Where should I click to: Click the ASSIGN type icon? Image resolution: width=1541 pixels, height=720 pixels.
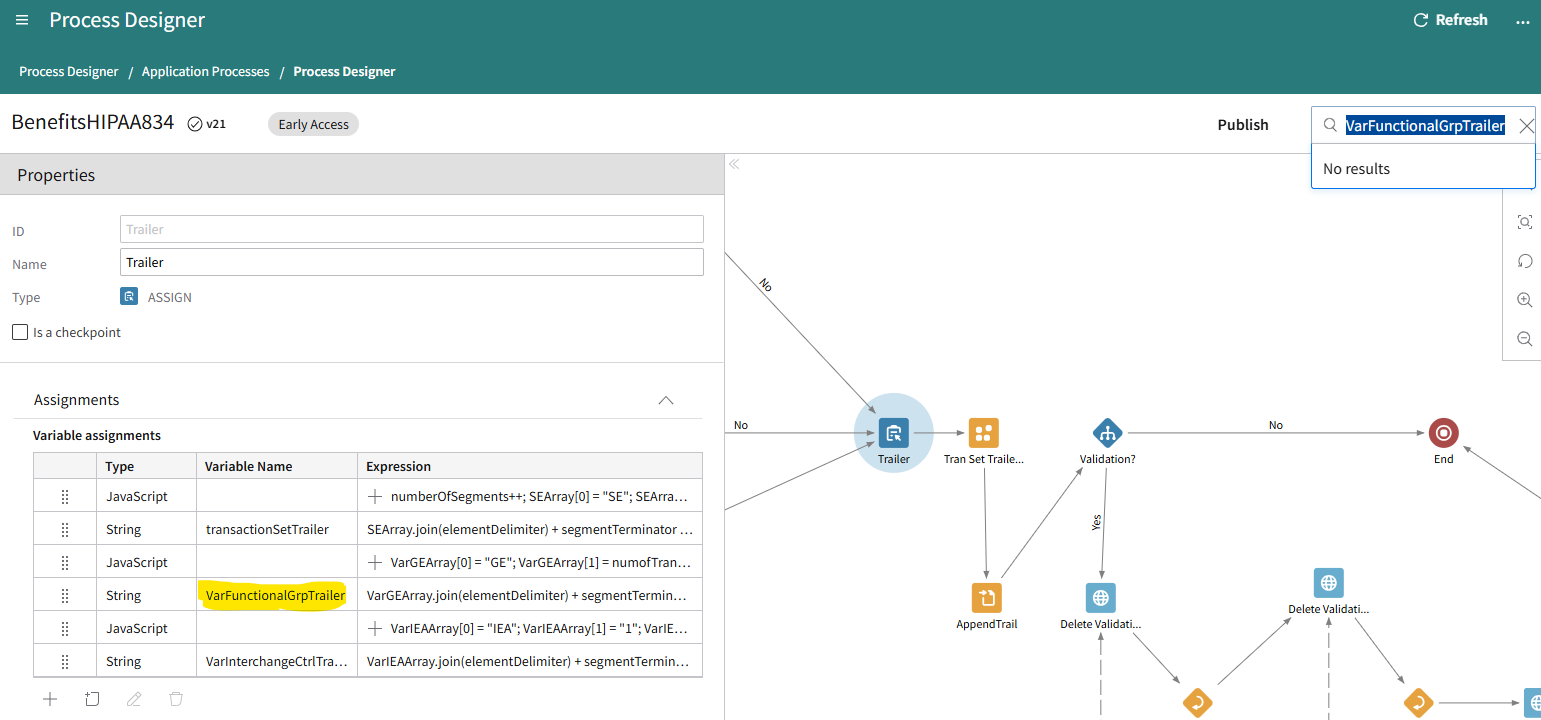coord(129,297)
